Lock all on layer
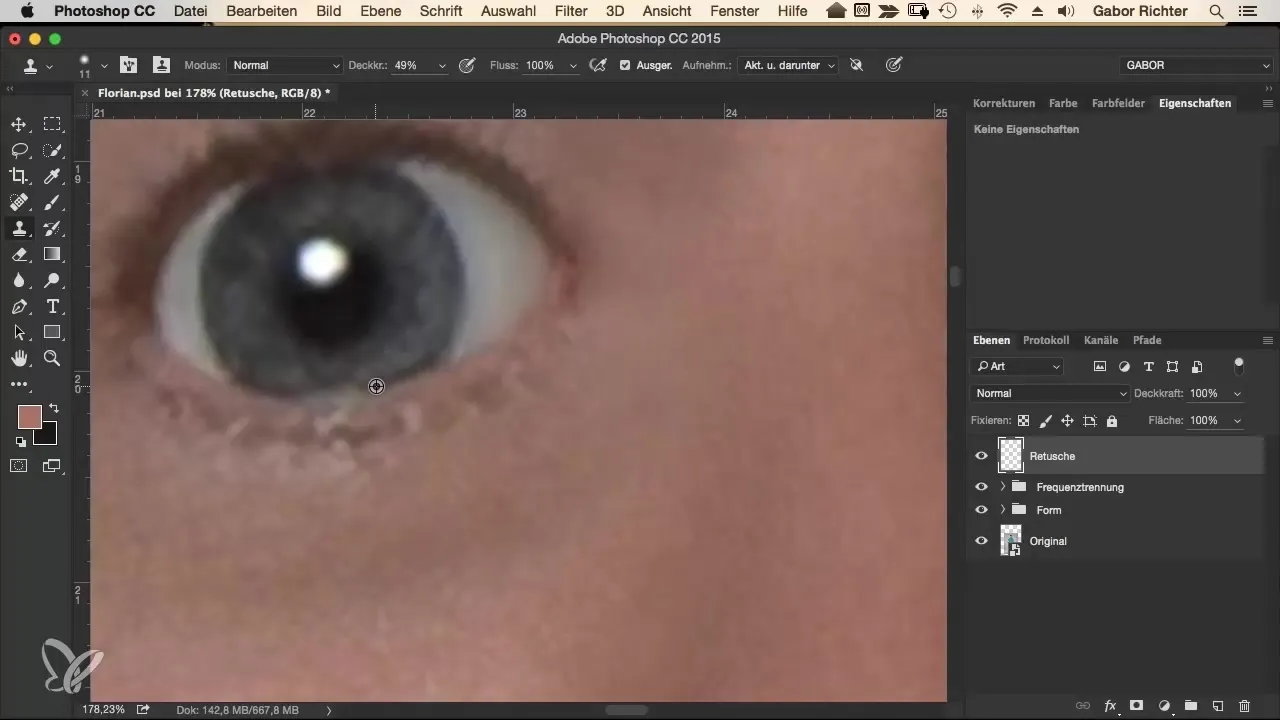 (1112, 421)
